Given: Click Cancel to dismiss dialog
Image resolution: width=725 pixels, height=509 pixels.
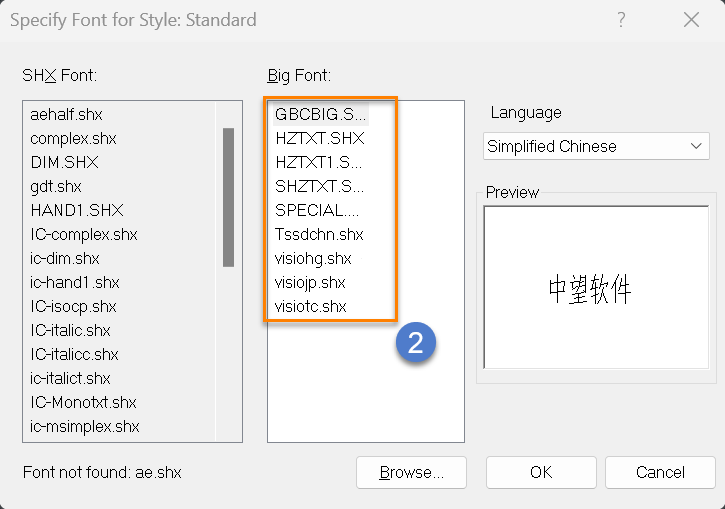Looking at the screenshot, I should tap(660, 472).
